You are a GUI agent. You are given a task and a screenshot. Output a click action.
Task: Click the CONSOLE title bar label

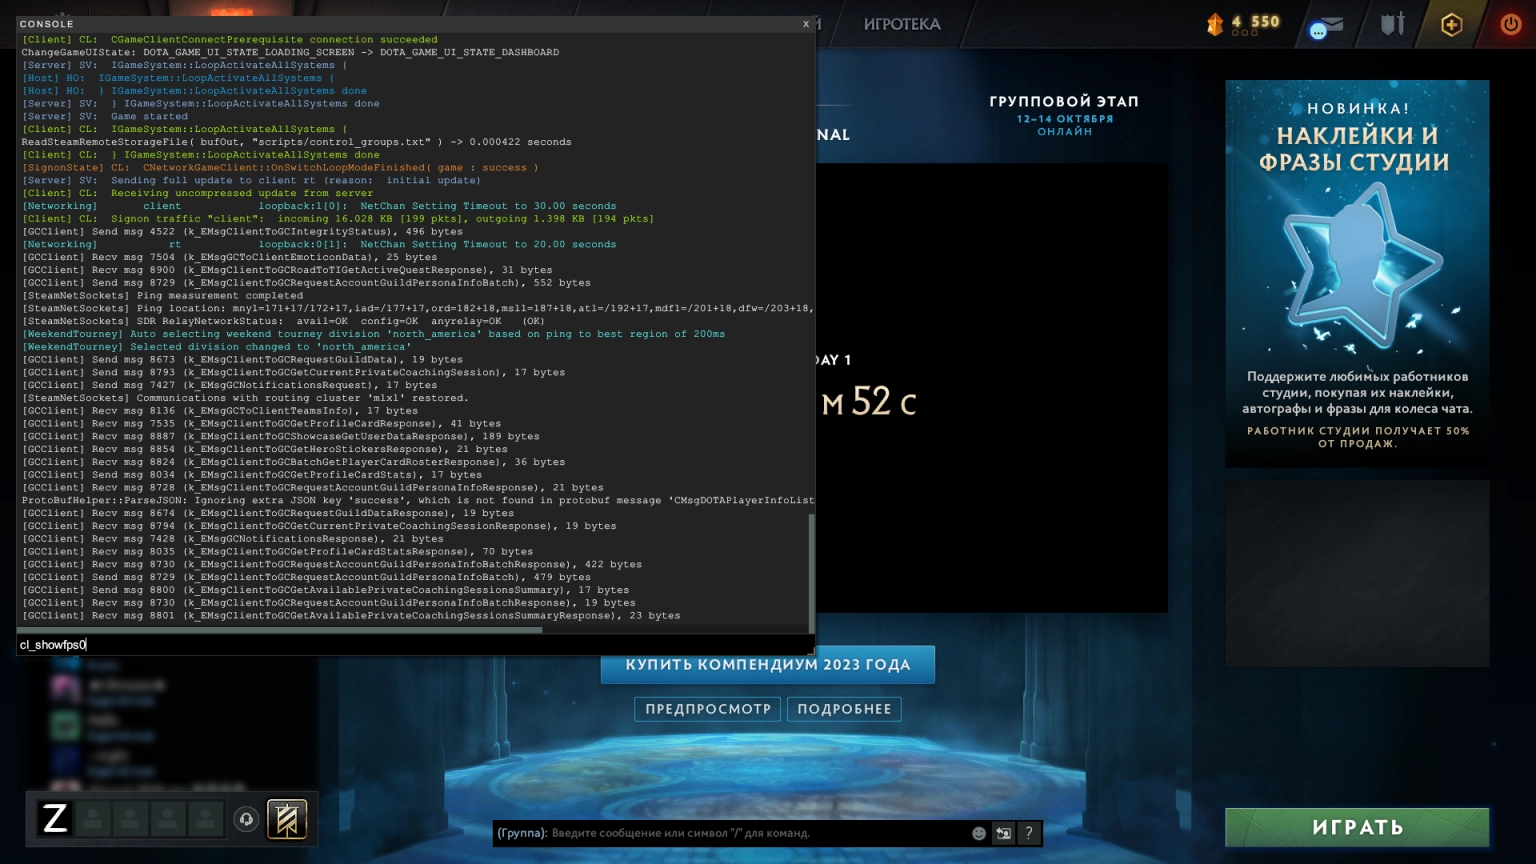[47, 24]
